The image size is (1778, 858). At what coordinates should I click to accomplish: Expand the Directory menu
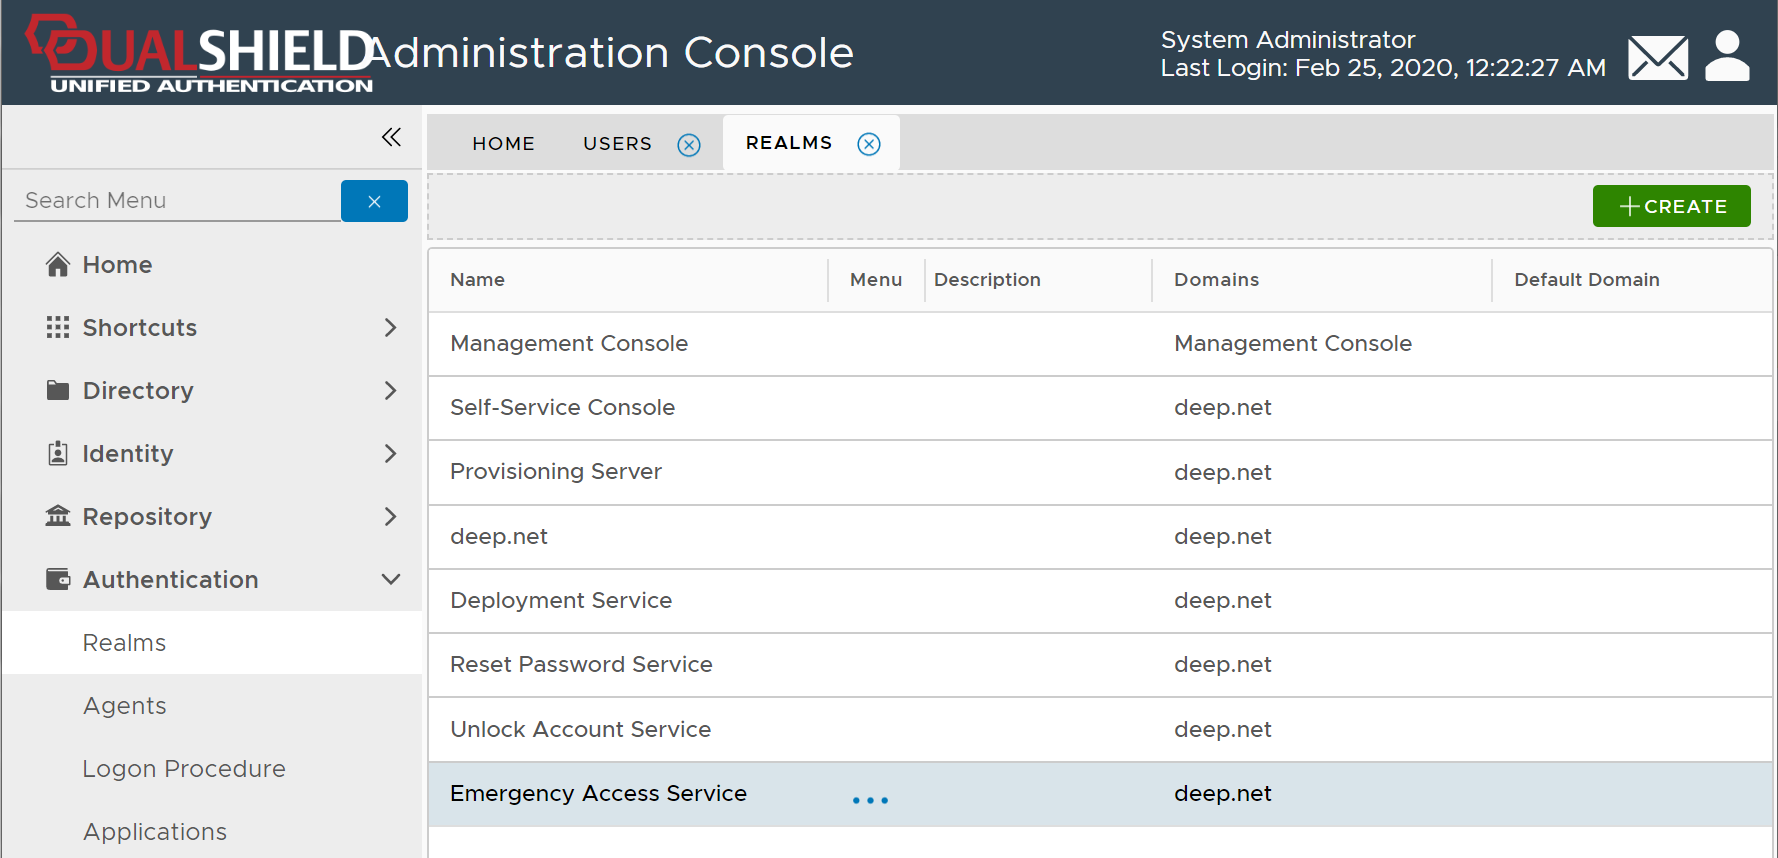(x=390, y=391)
